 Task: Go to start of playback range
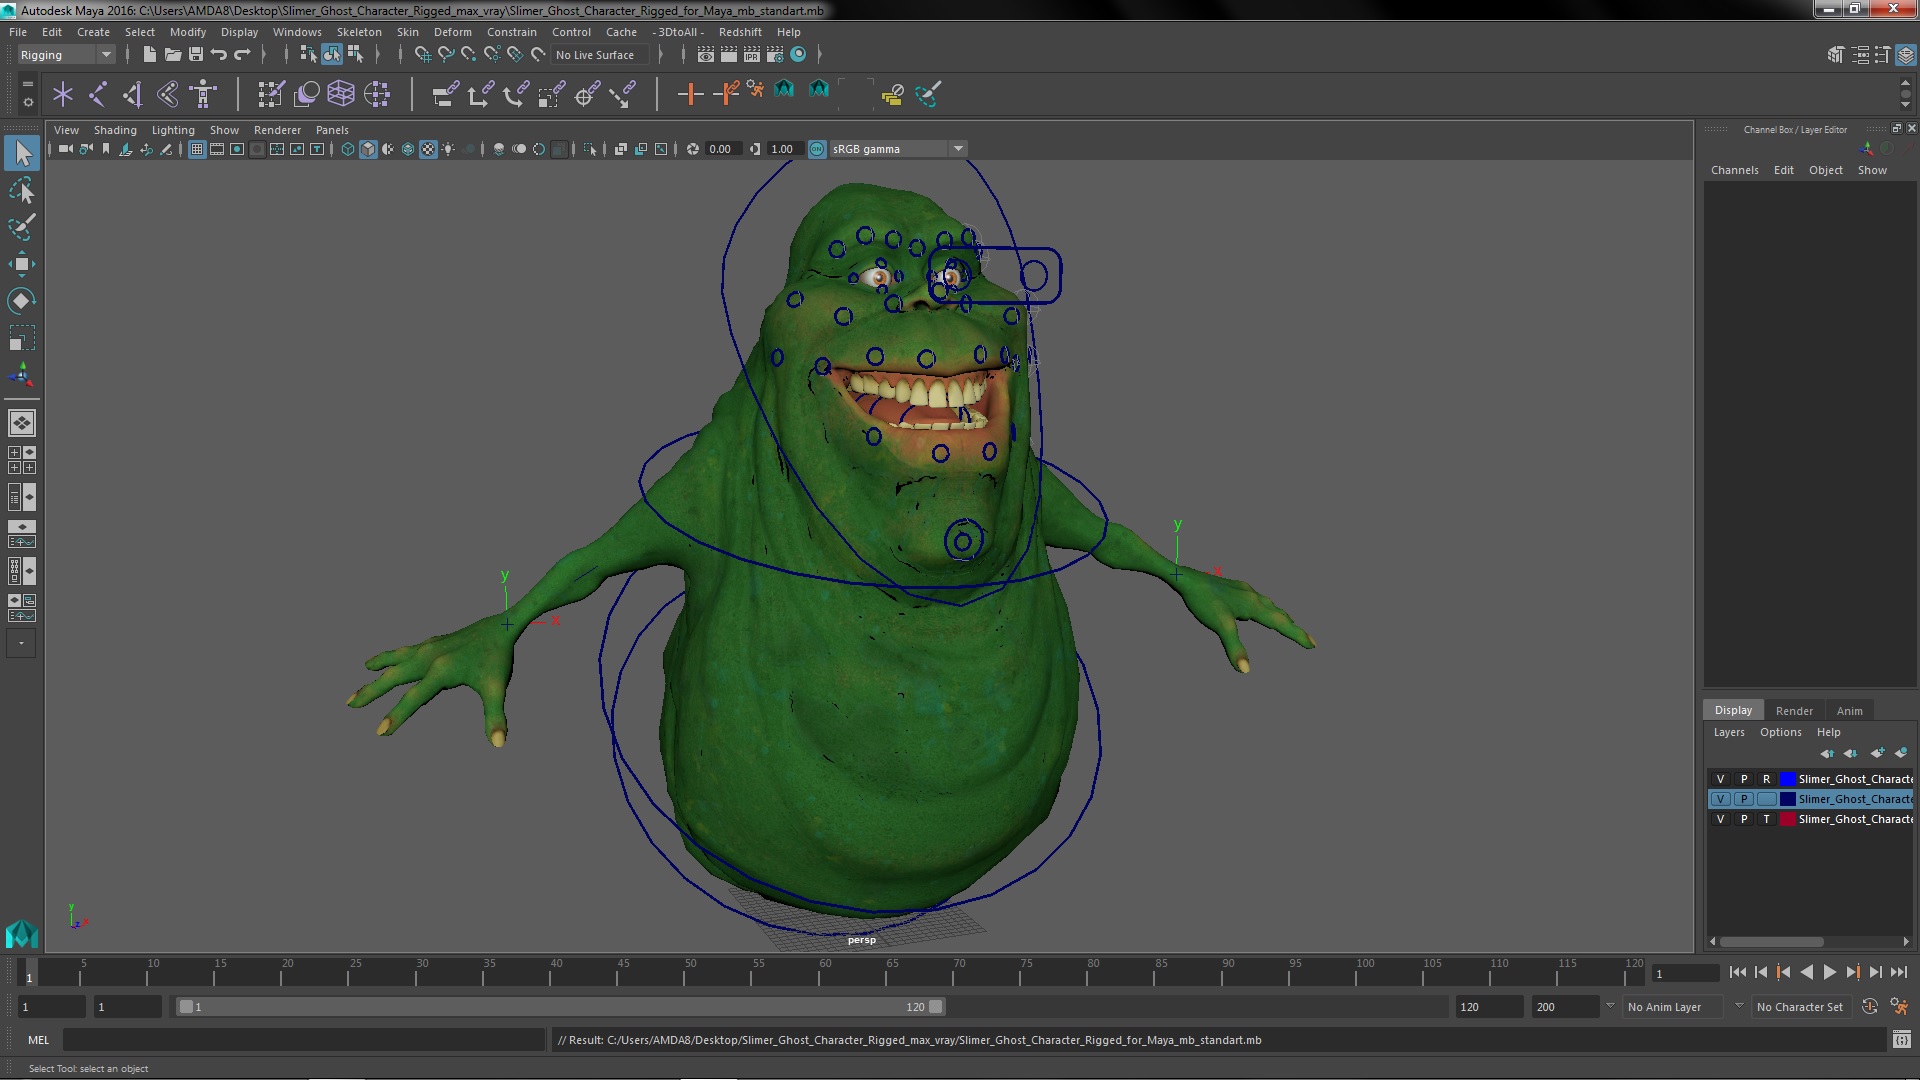1737,972
